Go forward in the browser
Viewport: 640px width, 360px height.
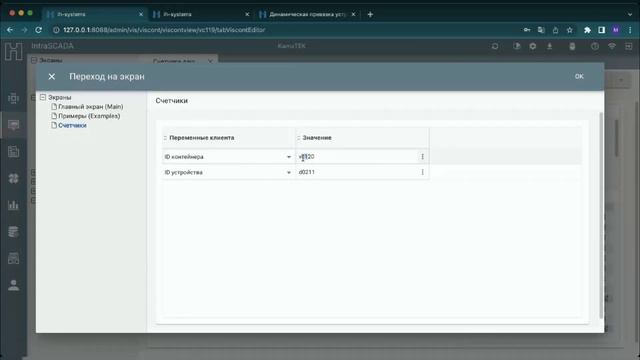click(x=24, y=30)
